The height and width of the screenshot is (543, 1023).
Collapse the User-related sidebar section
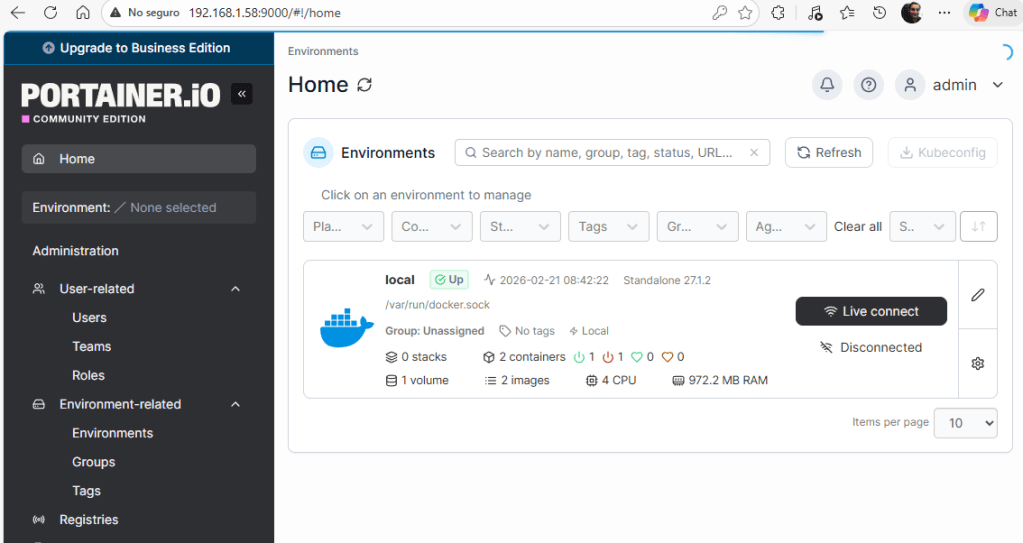236,289
